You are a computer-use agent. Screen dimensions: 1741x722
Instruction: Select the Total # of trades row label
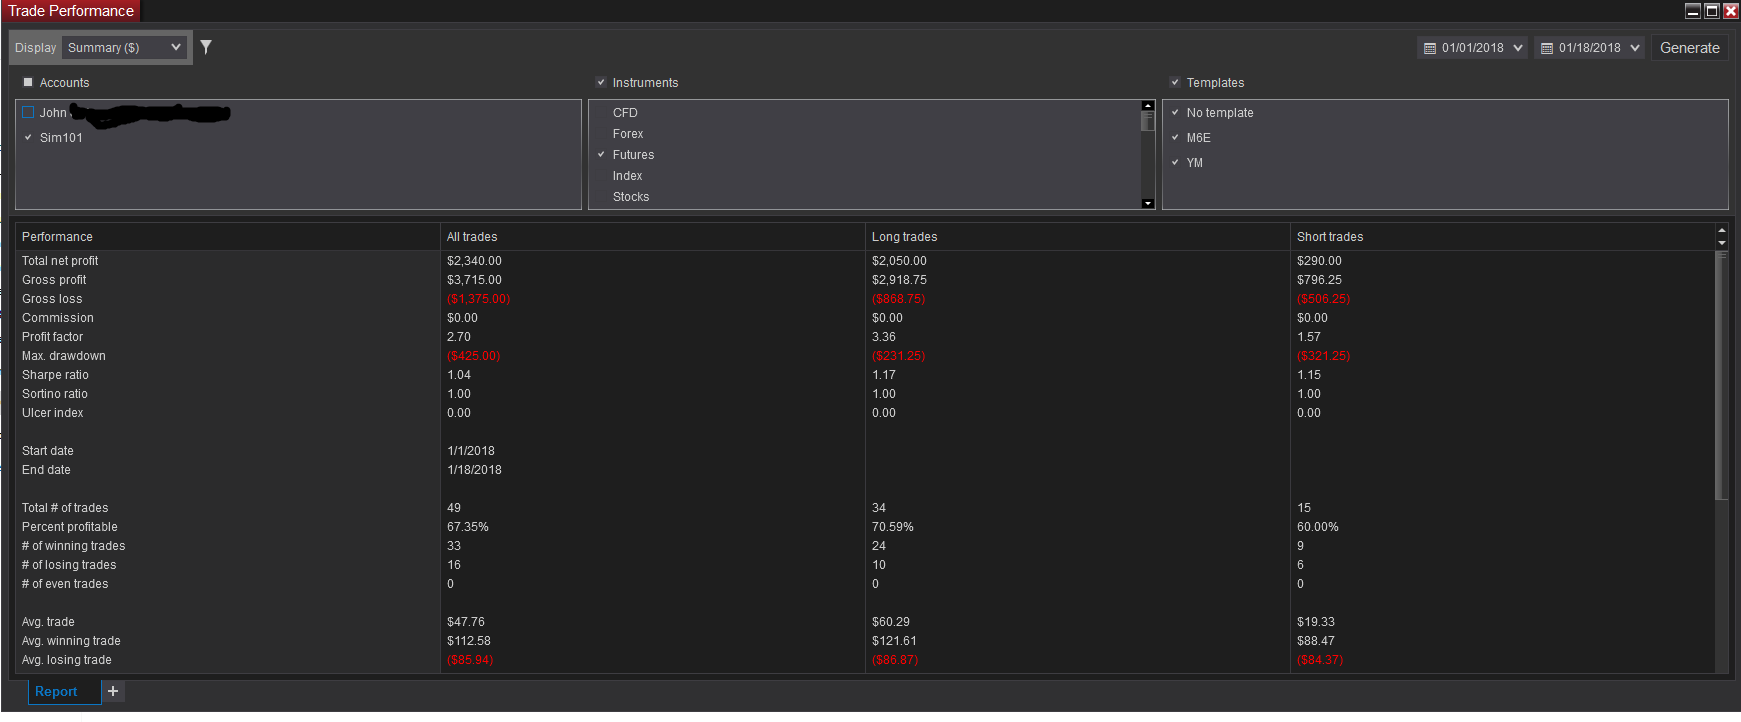(x=65, y=508)
